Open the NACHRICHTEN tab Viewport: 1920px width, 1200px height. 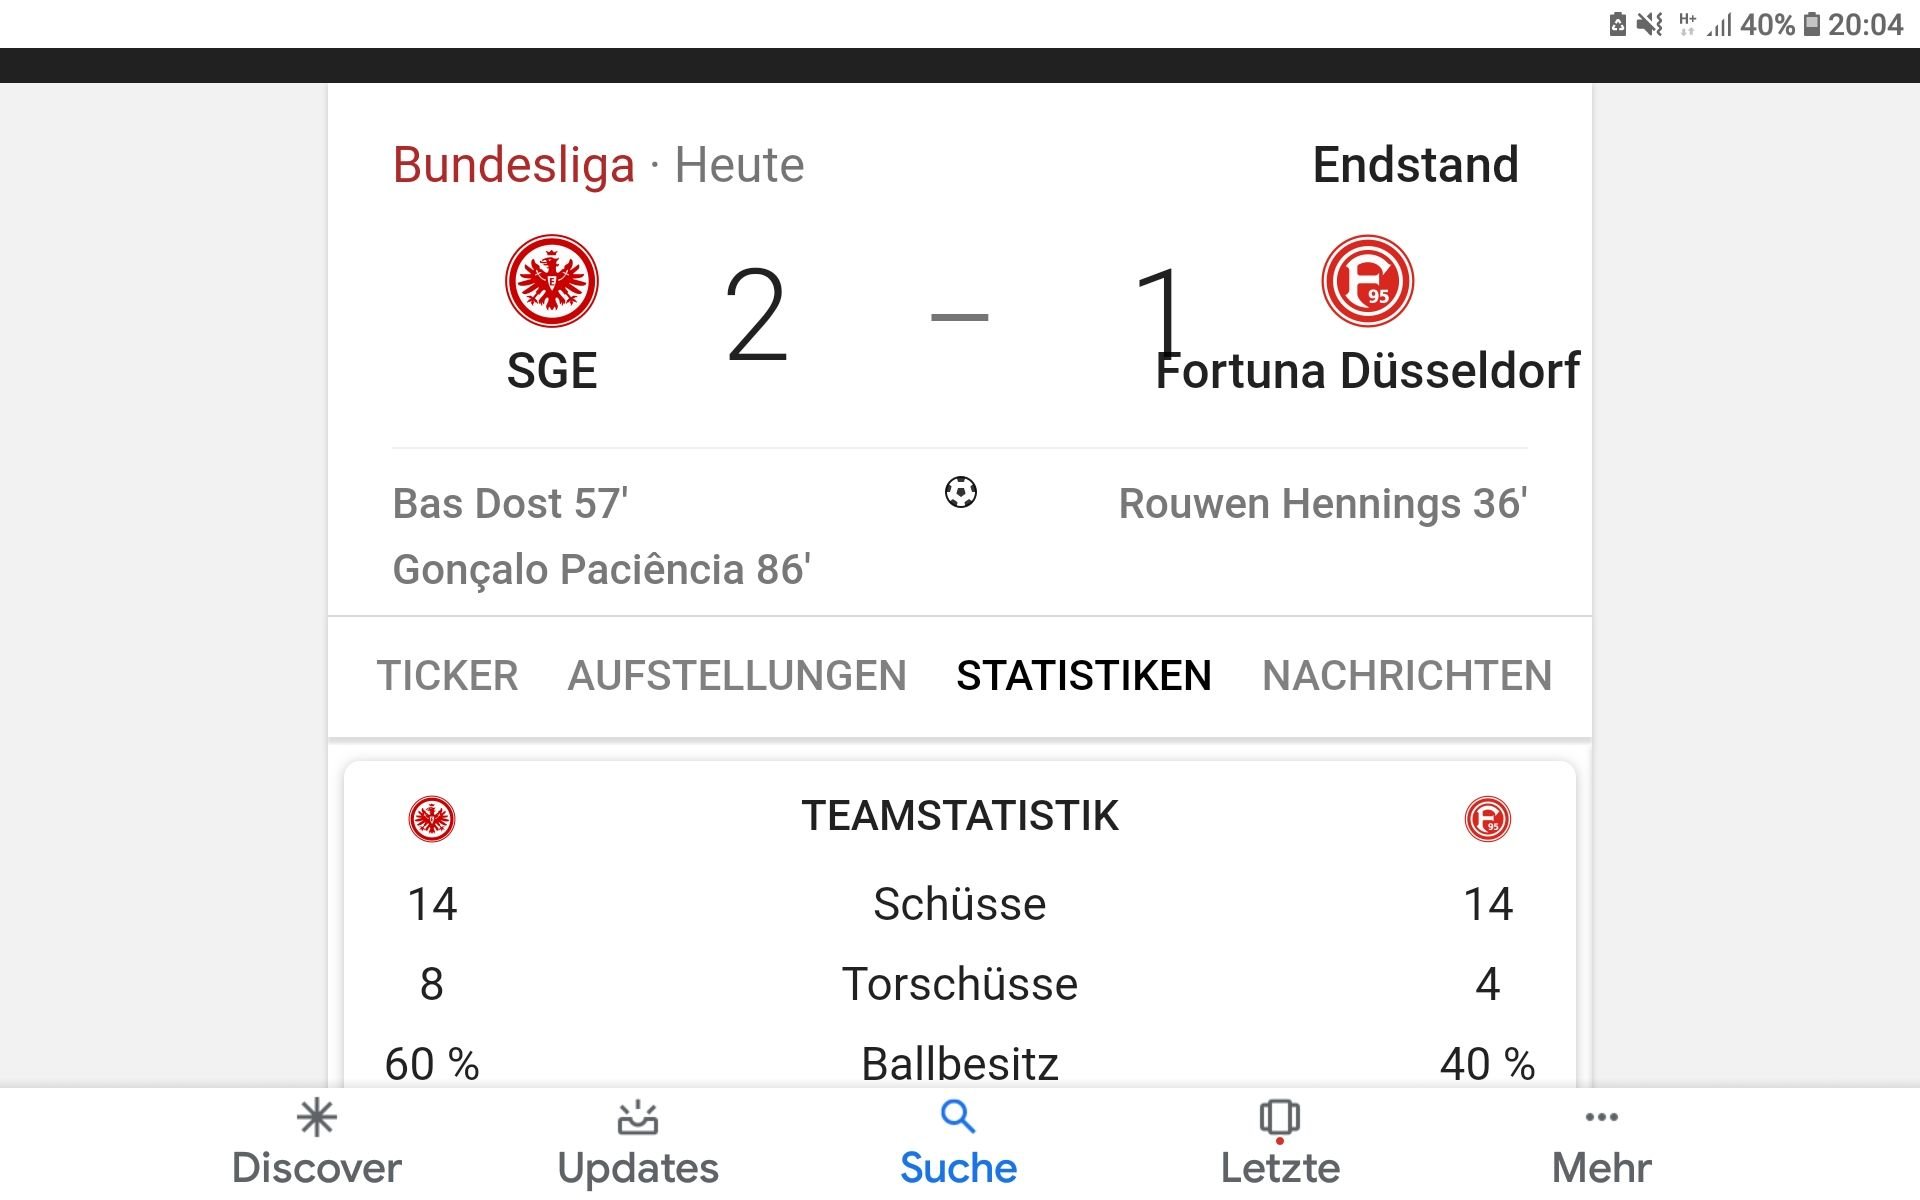(1407, 676)
